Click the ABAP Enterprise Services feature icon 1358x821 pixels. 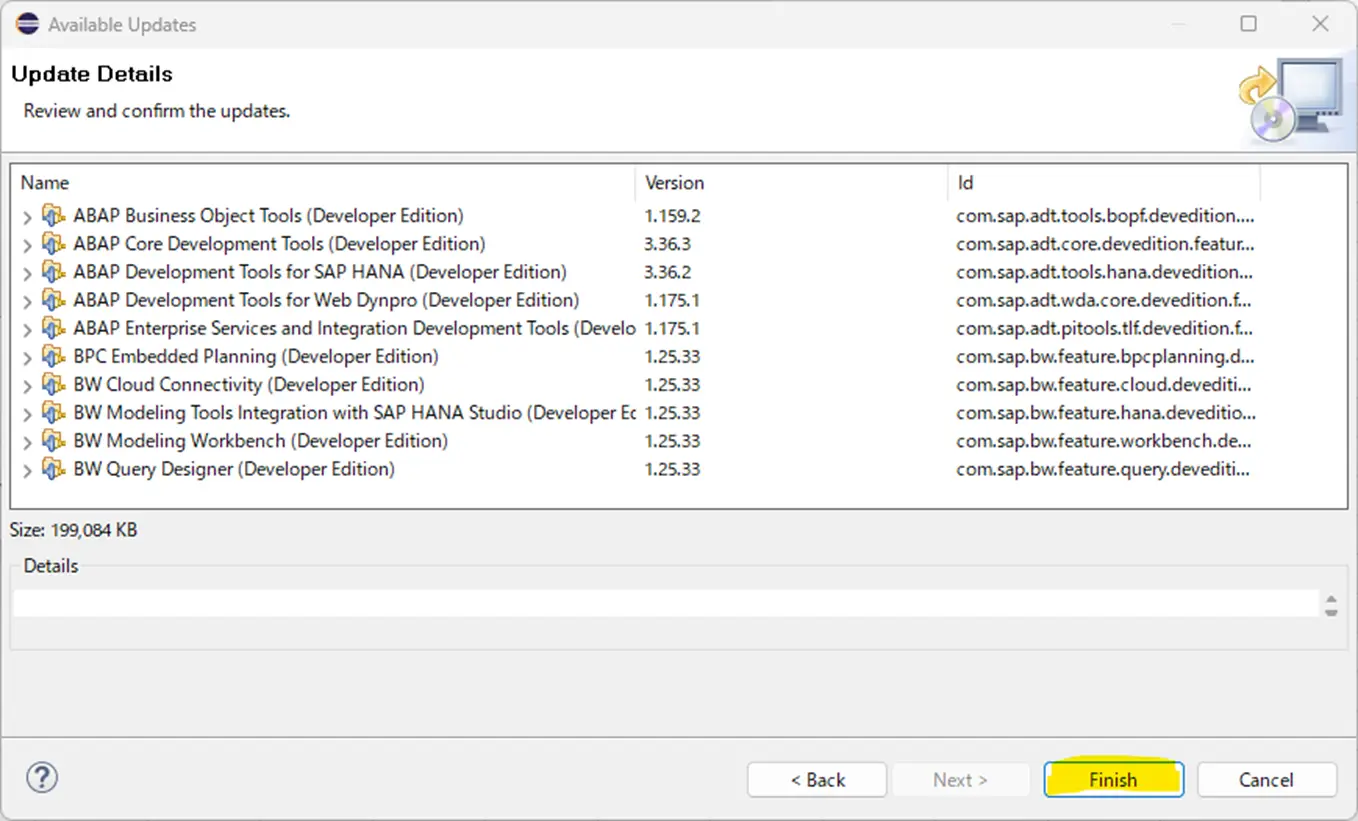tap(53, 328)
